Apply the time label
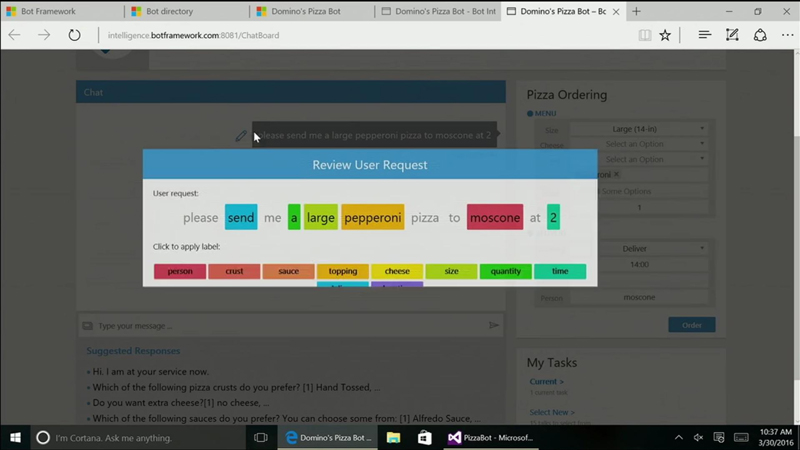800x450 pixels. point(560,271)
